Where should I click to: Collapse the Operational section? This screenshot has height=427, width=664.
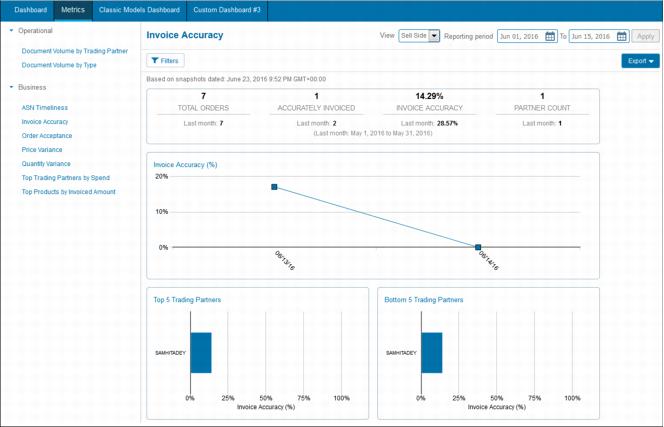pyautogui.click(x=12, y=31)
